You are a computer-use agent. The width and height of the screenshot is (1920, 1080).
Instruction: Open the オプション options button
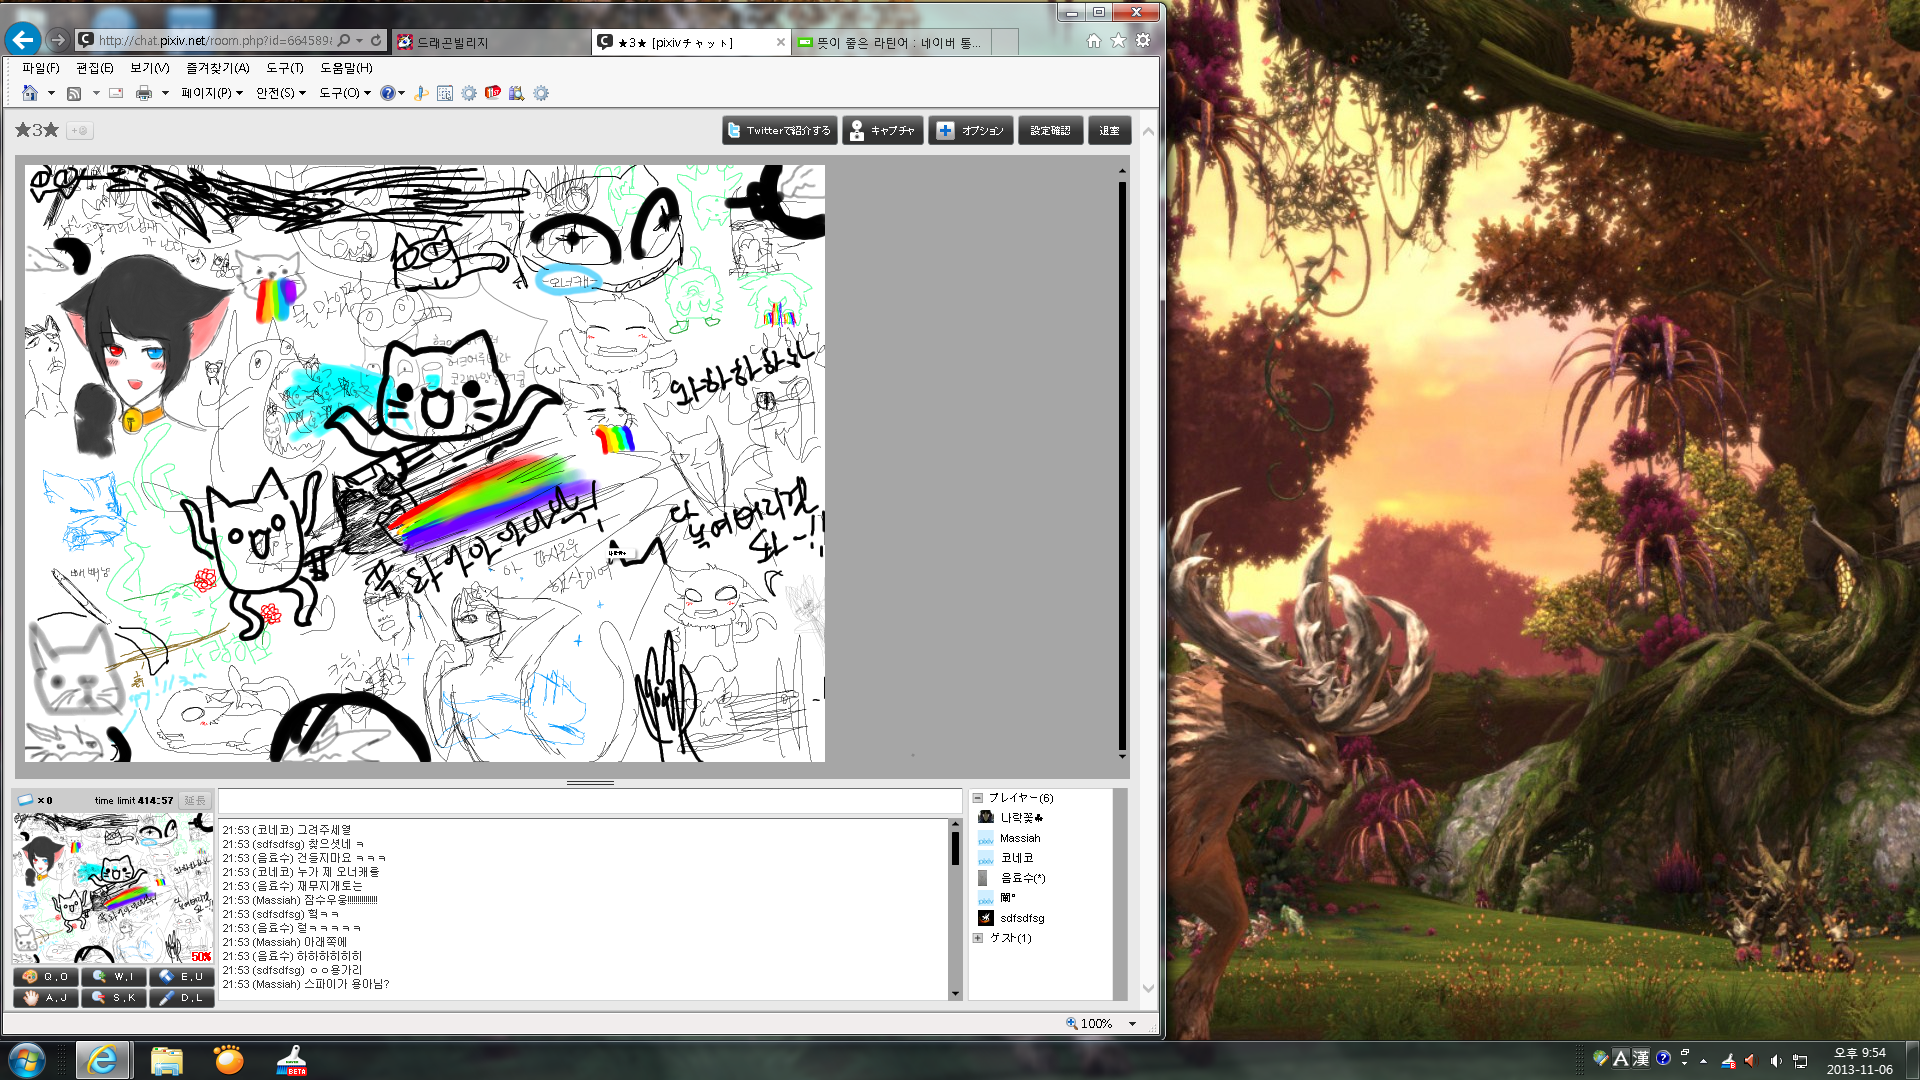click(x=970, y=131)
